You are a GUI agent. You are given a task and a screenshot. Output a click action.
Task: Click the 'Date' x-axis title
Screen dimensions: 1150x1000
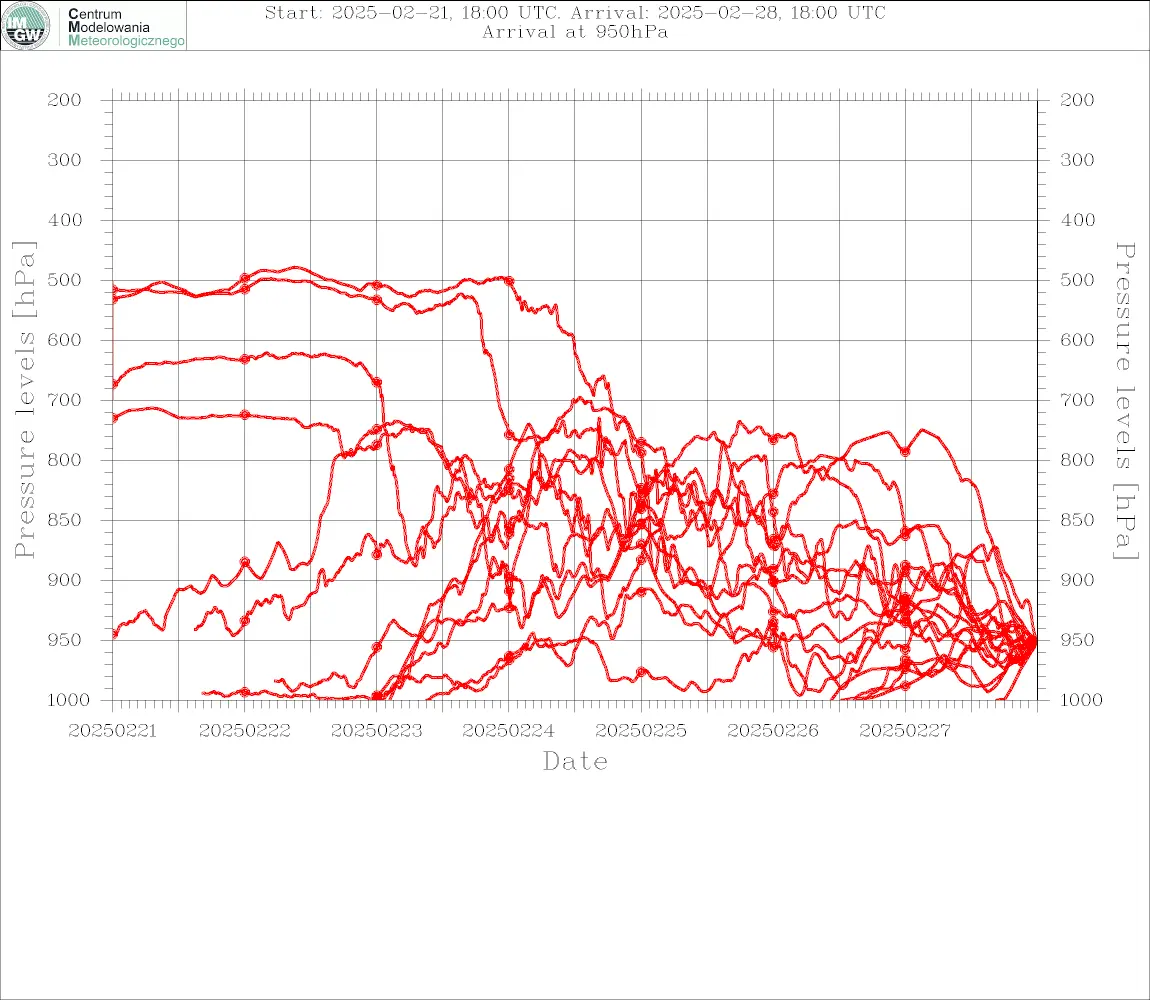click(x=575, y=761)
